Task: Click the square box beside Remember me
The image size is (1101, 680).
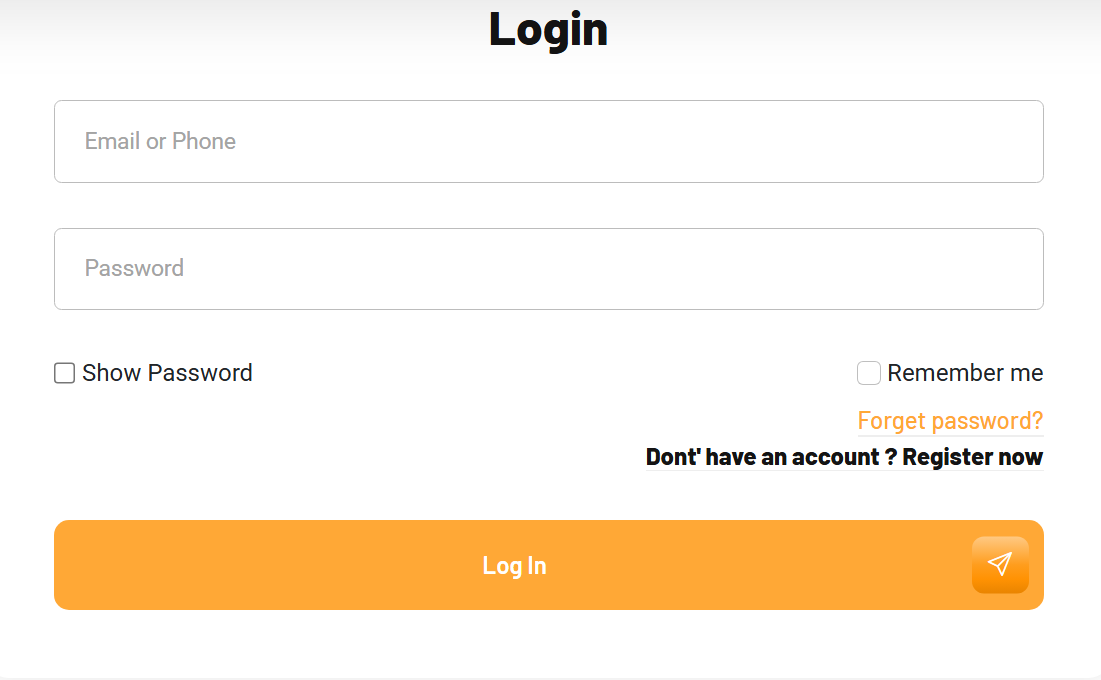Action: pyautogui.click(x=869, y=373)
